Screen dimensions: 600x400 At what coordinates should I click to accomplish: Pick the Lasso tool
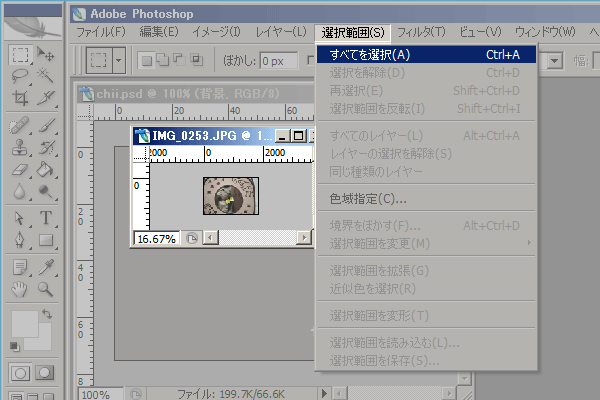19,76
